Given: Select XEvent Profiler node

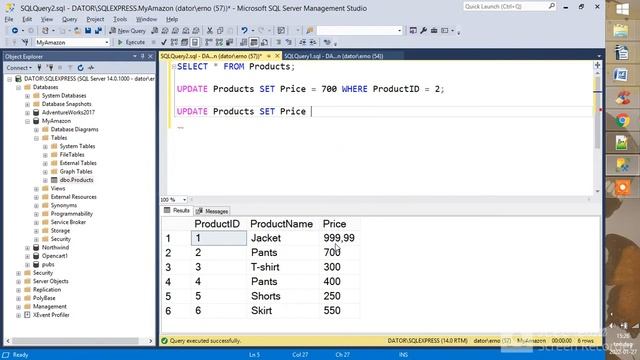Looking at the screenshot, I should (51, 315).
